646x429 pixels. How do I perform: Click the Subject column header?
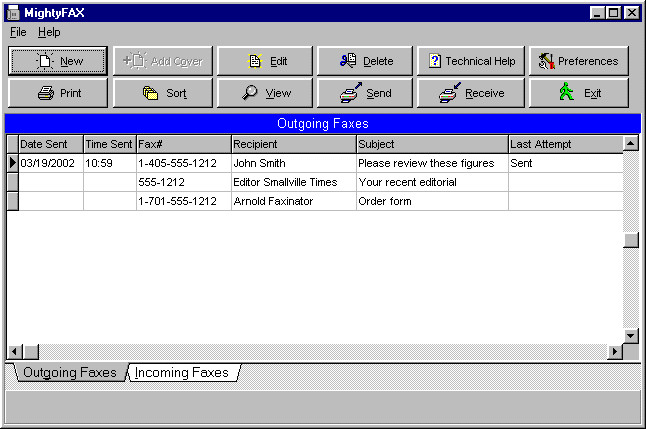432,144
